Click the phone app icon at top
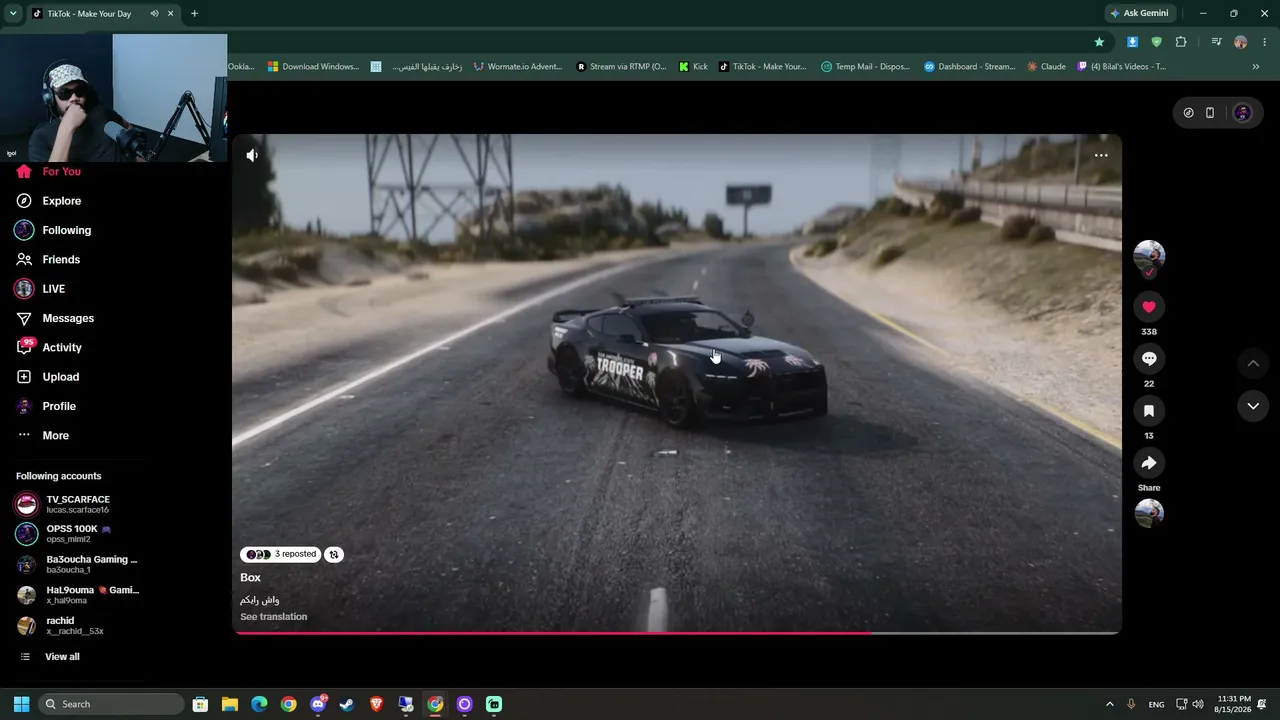 pos(1209,113)
